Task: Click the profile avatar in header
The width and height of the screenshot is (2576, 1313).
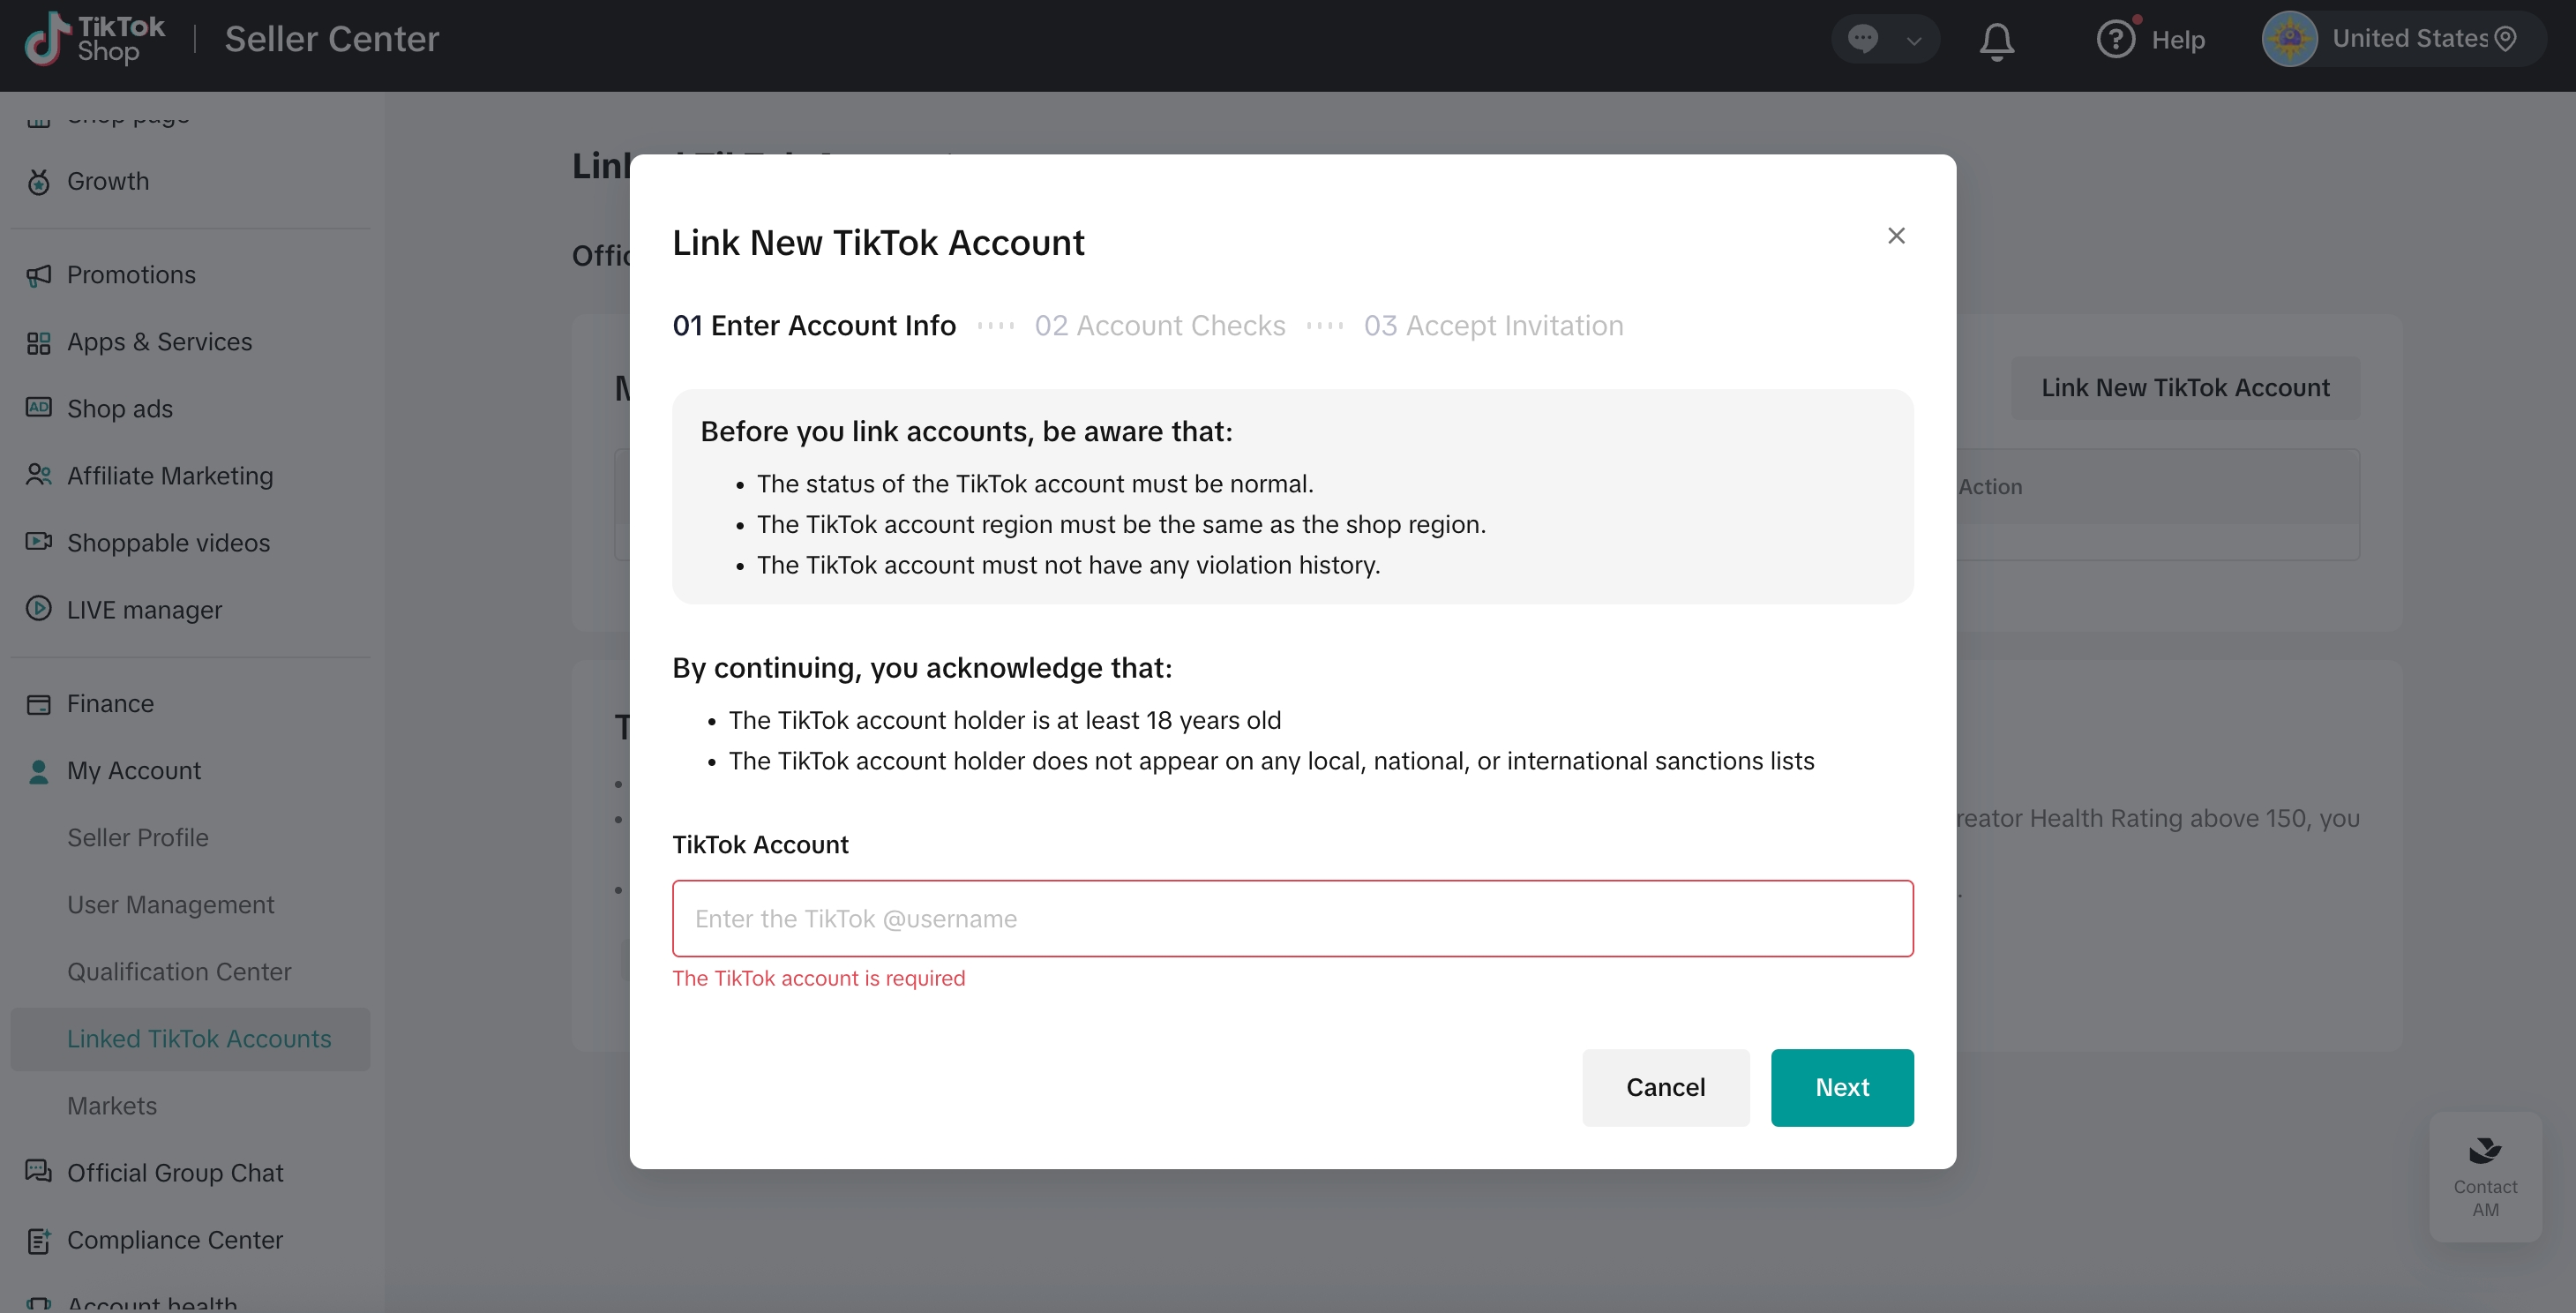Action: point(2289,39)
